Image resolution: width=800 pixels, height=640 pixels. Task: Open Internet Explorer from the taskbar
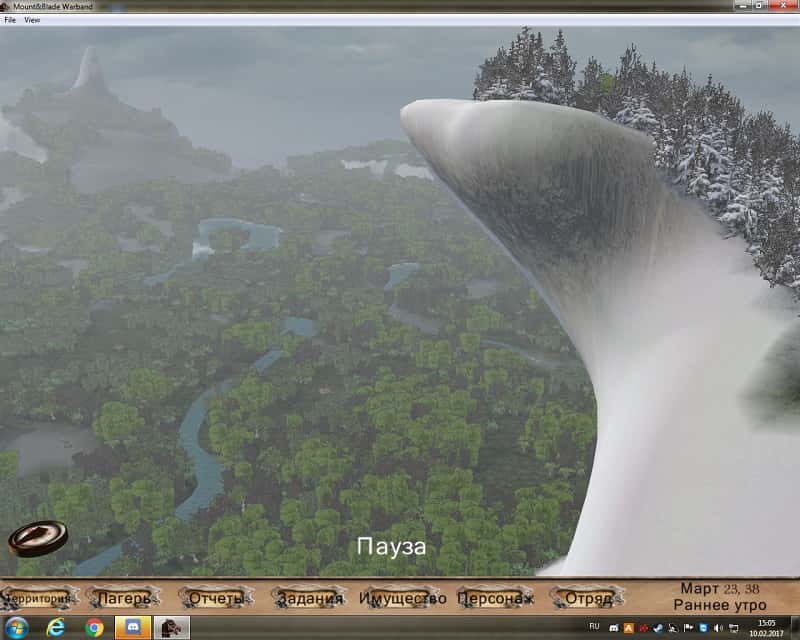[x=55, y=628]
